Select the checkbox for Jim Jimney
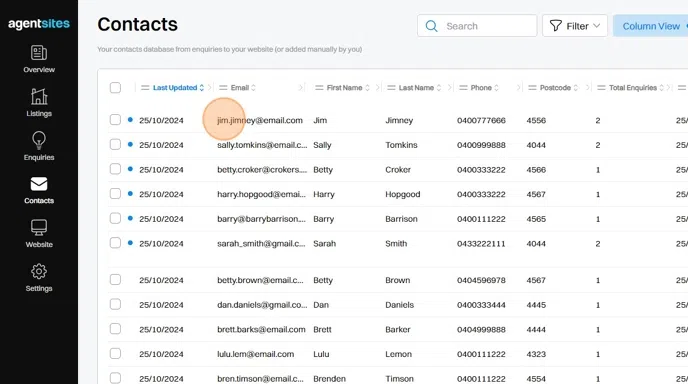688x384 pixels. click(115, 120)
